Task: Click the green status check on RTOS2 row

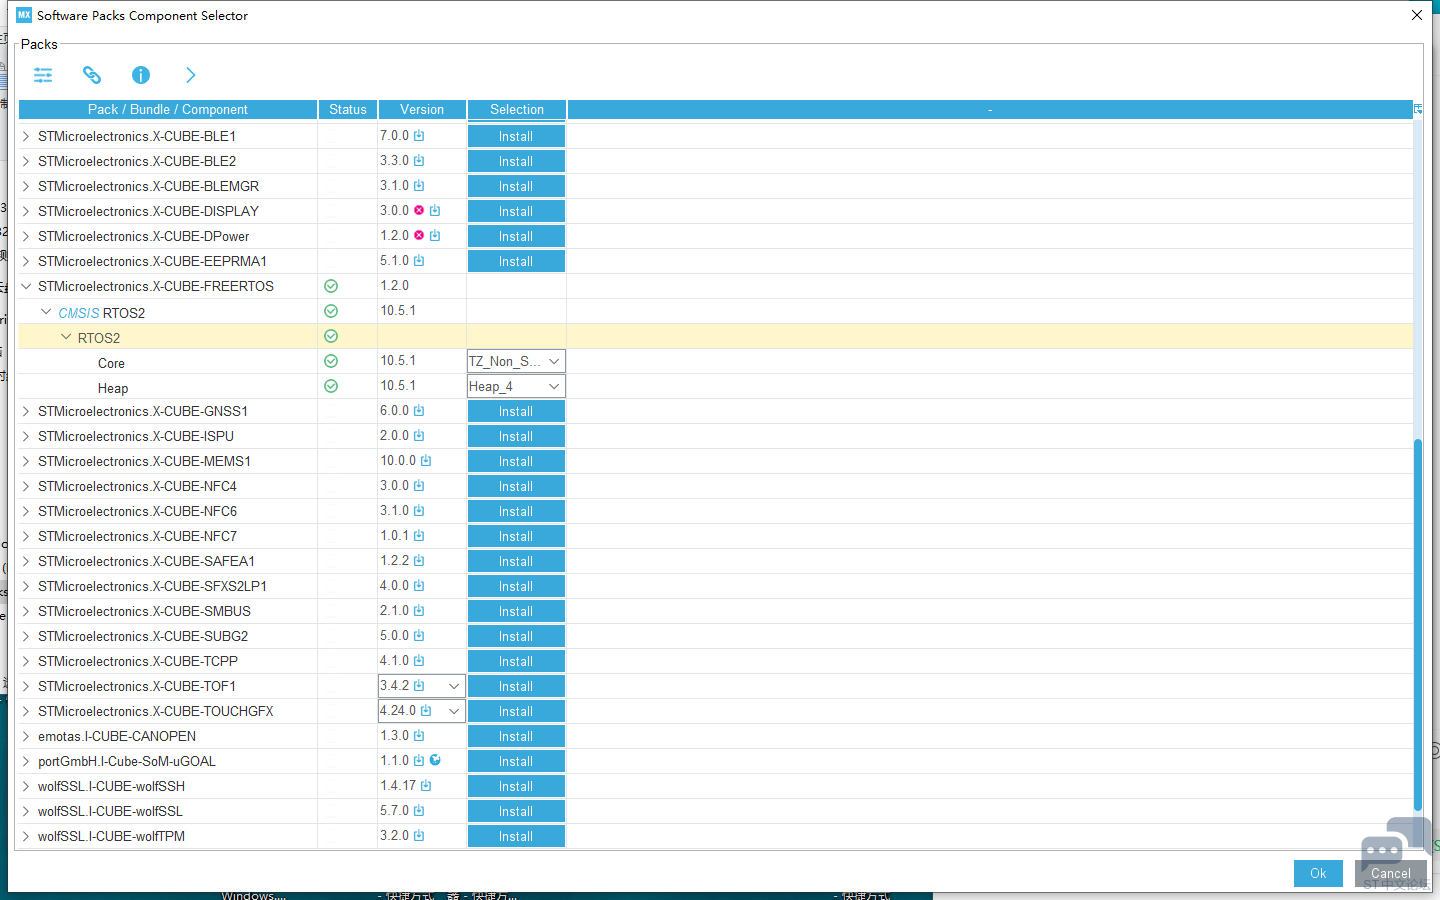Action: point(331,336)
